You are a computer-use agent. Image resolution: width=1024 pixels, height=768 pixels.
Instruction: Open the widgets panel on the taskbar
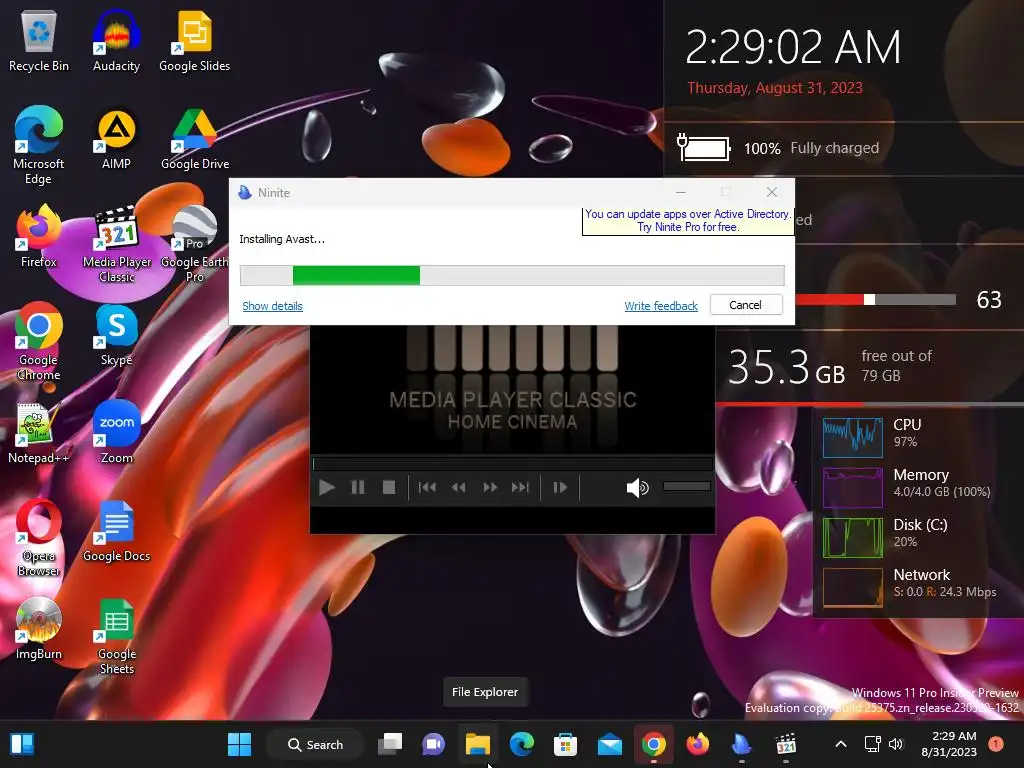point(22,744)
